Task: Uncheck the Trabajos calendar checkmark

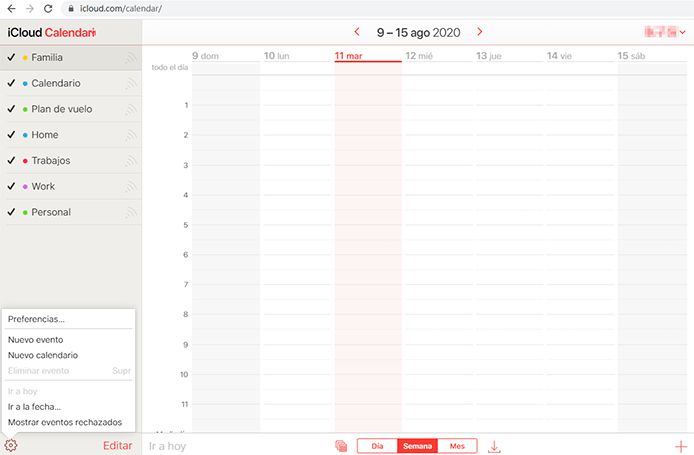Action: [x=12, y=160]
